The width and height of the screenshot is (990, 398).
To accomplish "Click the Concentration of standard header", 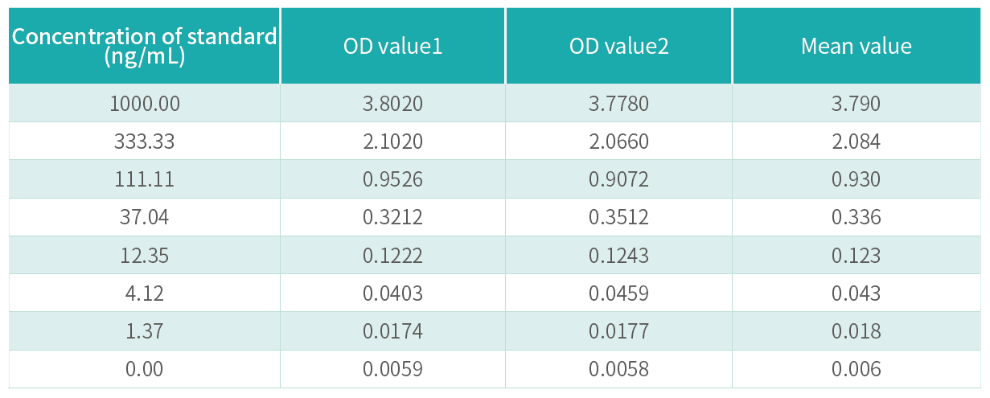I will click(x=145, y=46).
